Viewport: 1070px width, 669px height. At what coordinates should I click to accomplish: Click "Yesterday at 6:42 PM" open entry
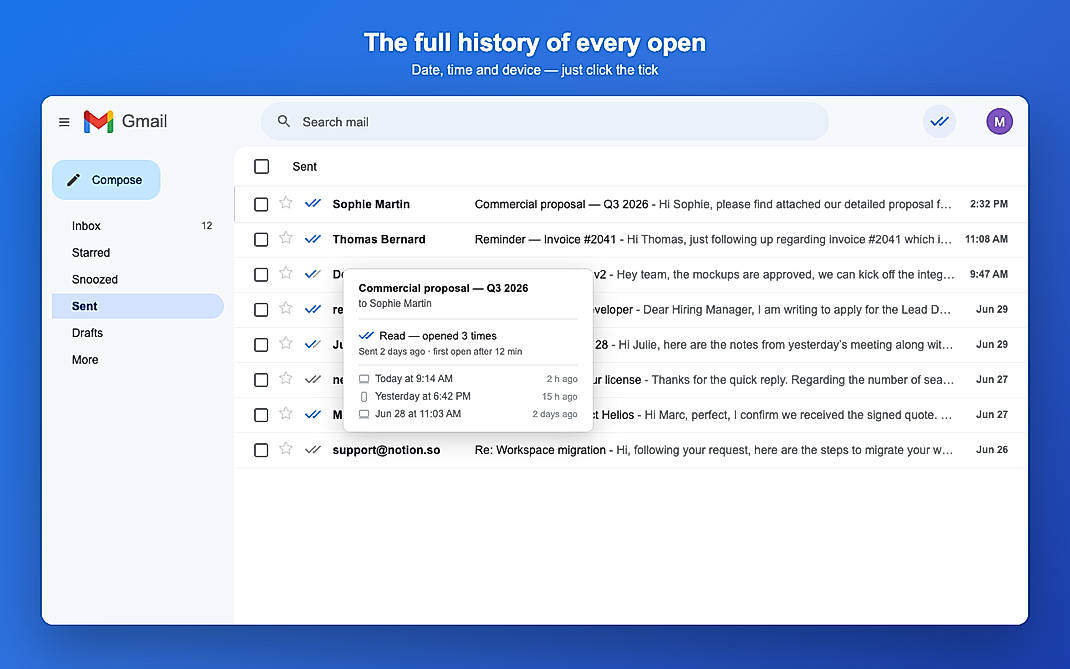click(x=422, y=397)
